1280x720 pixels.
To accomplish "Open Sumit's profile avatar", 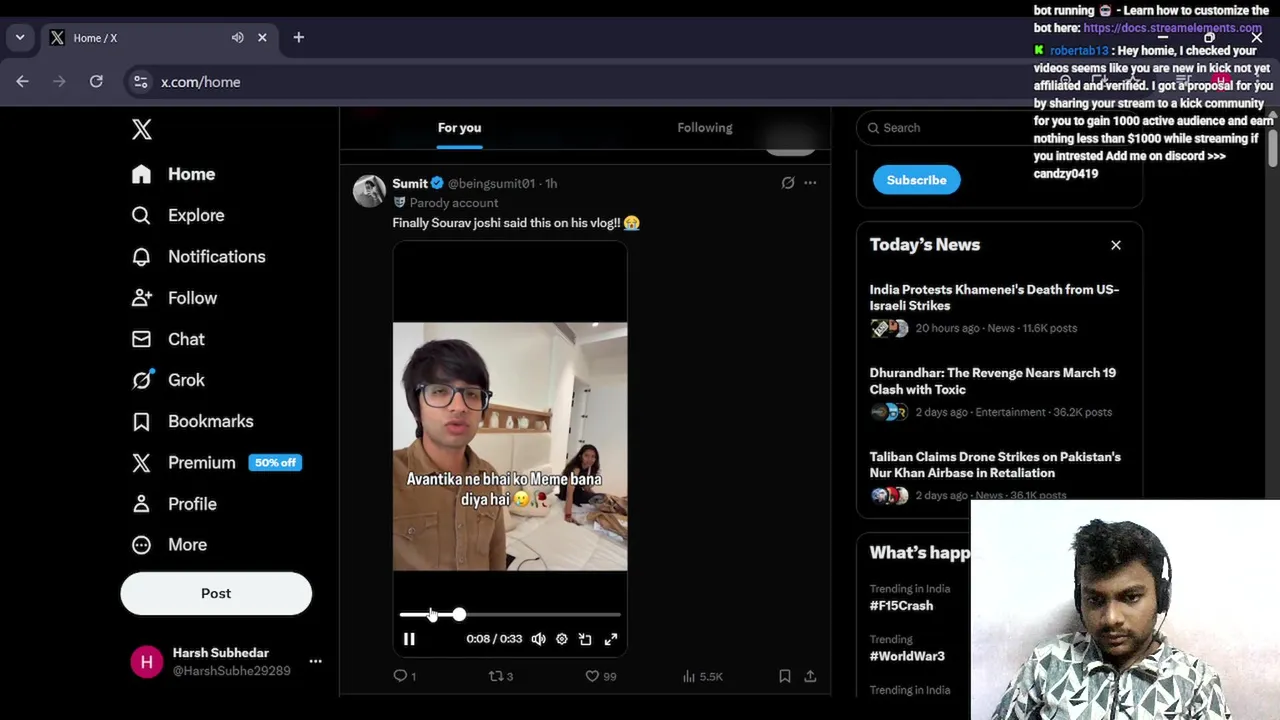I will (369, 191).
